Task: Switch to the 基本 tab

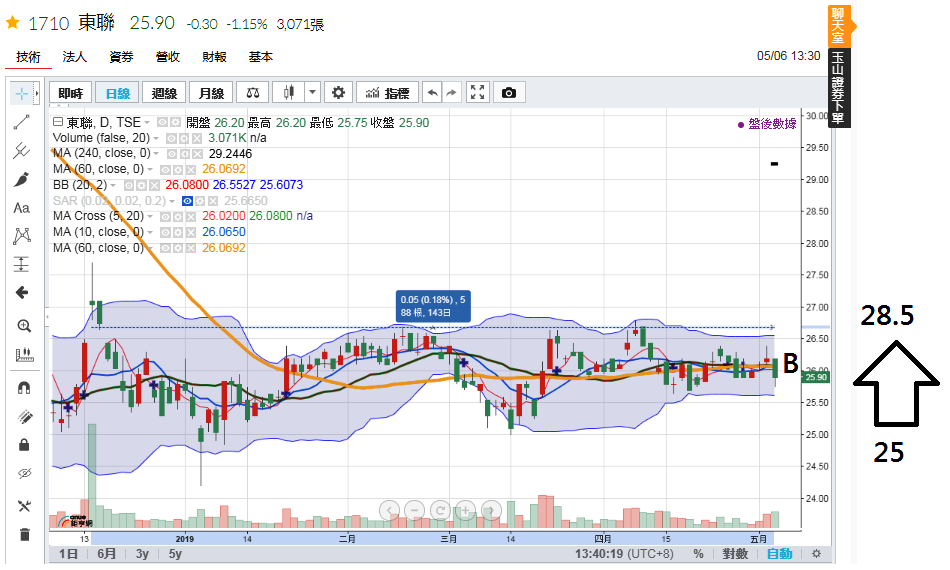Action: pos(261,57)
